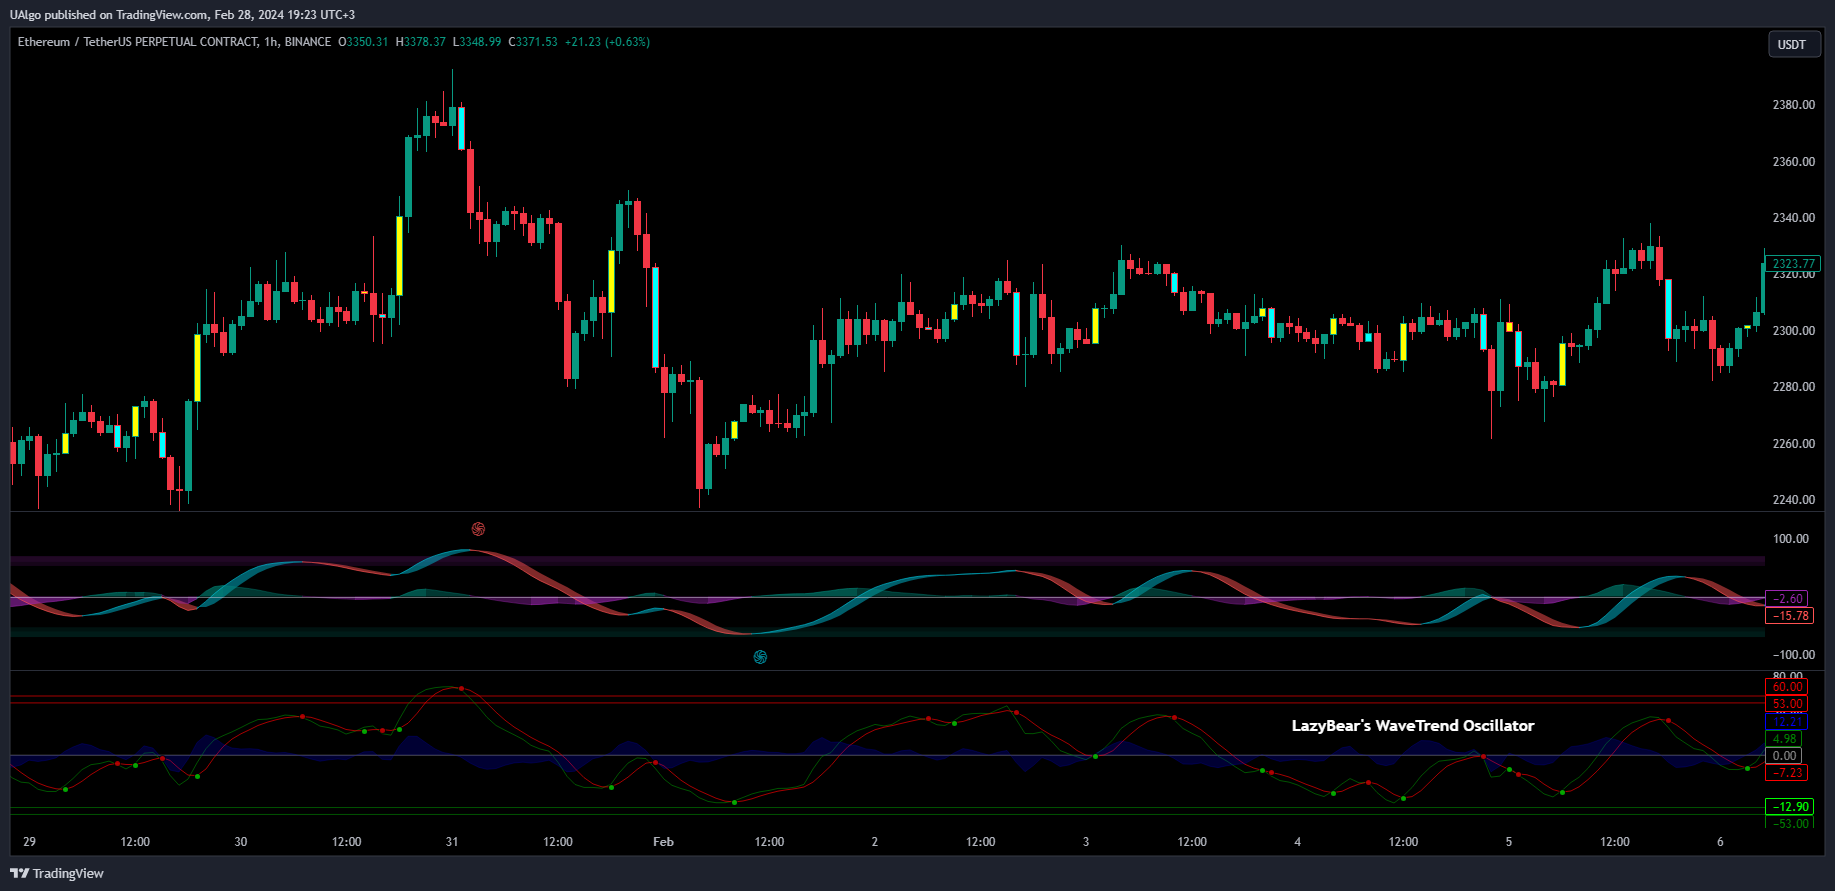The width and height of the screenshot is (1835, 891).
Task: Click the 4 date label on time axis
Action: tap(1298, 842)
